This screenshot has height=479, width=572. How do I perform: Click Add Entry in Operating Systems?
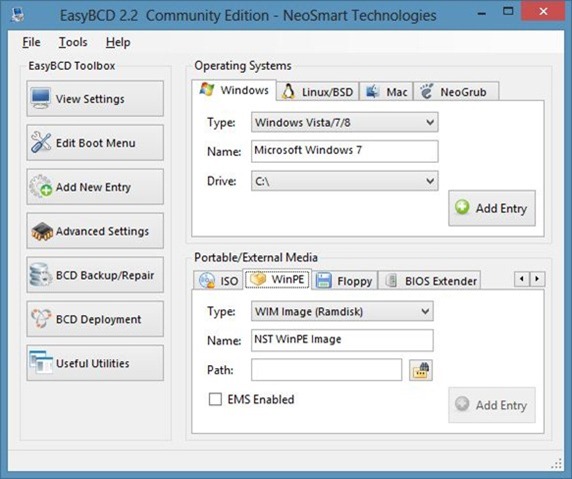pos(492,208)
